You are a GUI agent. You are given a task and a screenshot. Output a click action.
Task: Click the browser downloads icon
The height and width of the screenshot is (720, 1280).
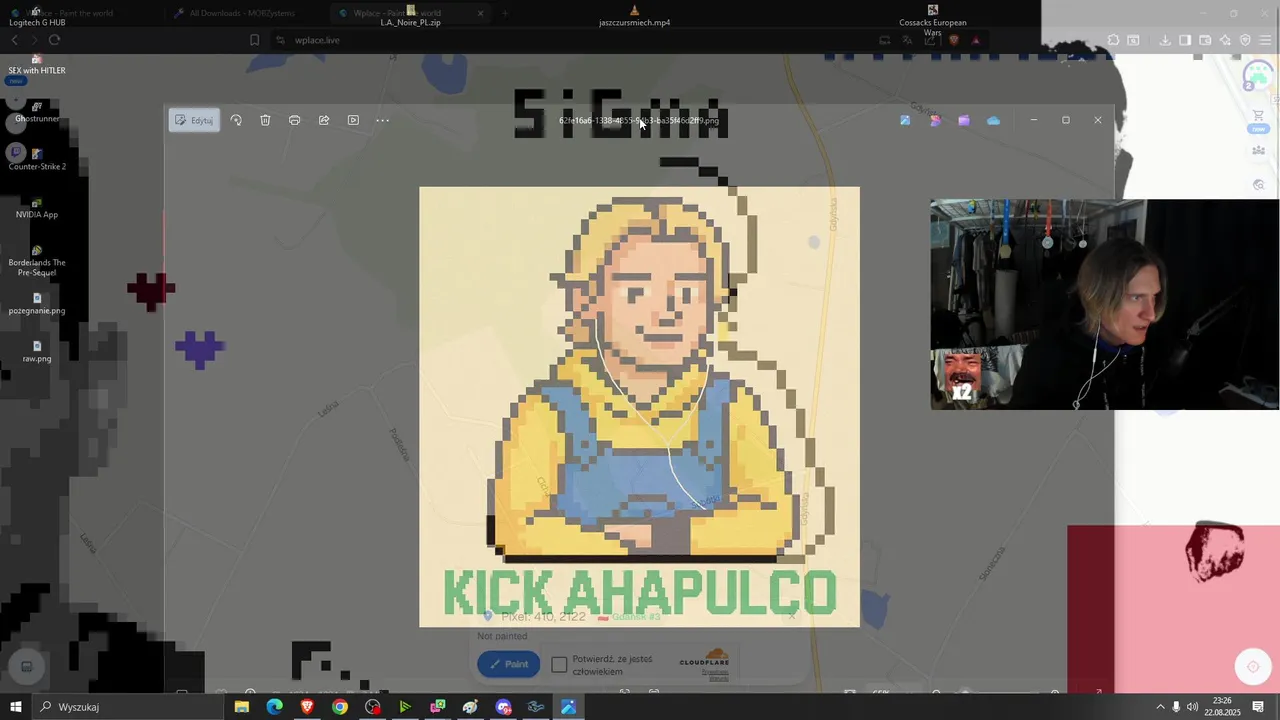1165,40
